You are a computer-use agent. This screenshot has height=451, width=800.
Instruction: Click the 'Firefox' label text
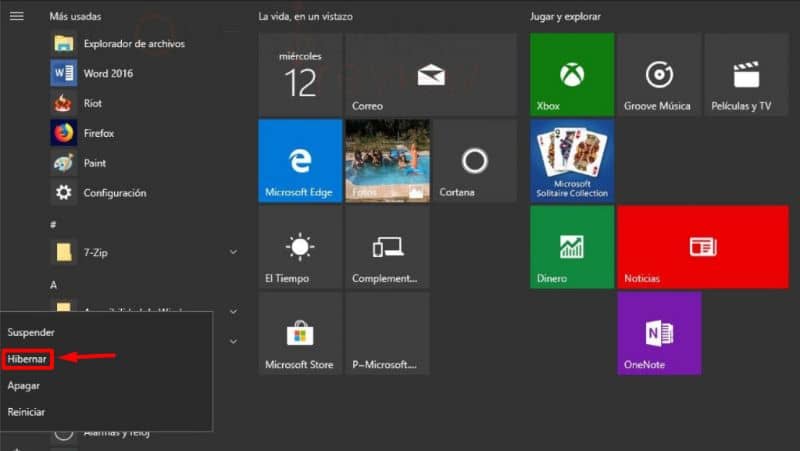tap(99, 133)
